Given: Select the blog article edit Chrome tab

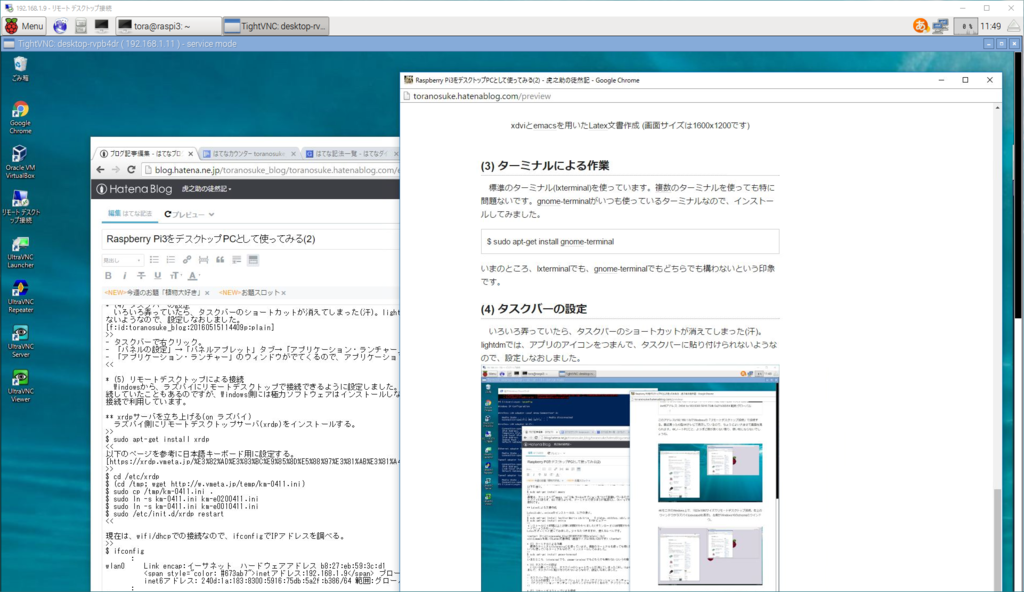Looking at the screenshot, I should [x=145, y=154].
